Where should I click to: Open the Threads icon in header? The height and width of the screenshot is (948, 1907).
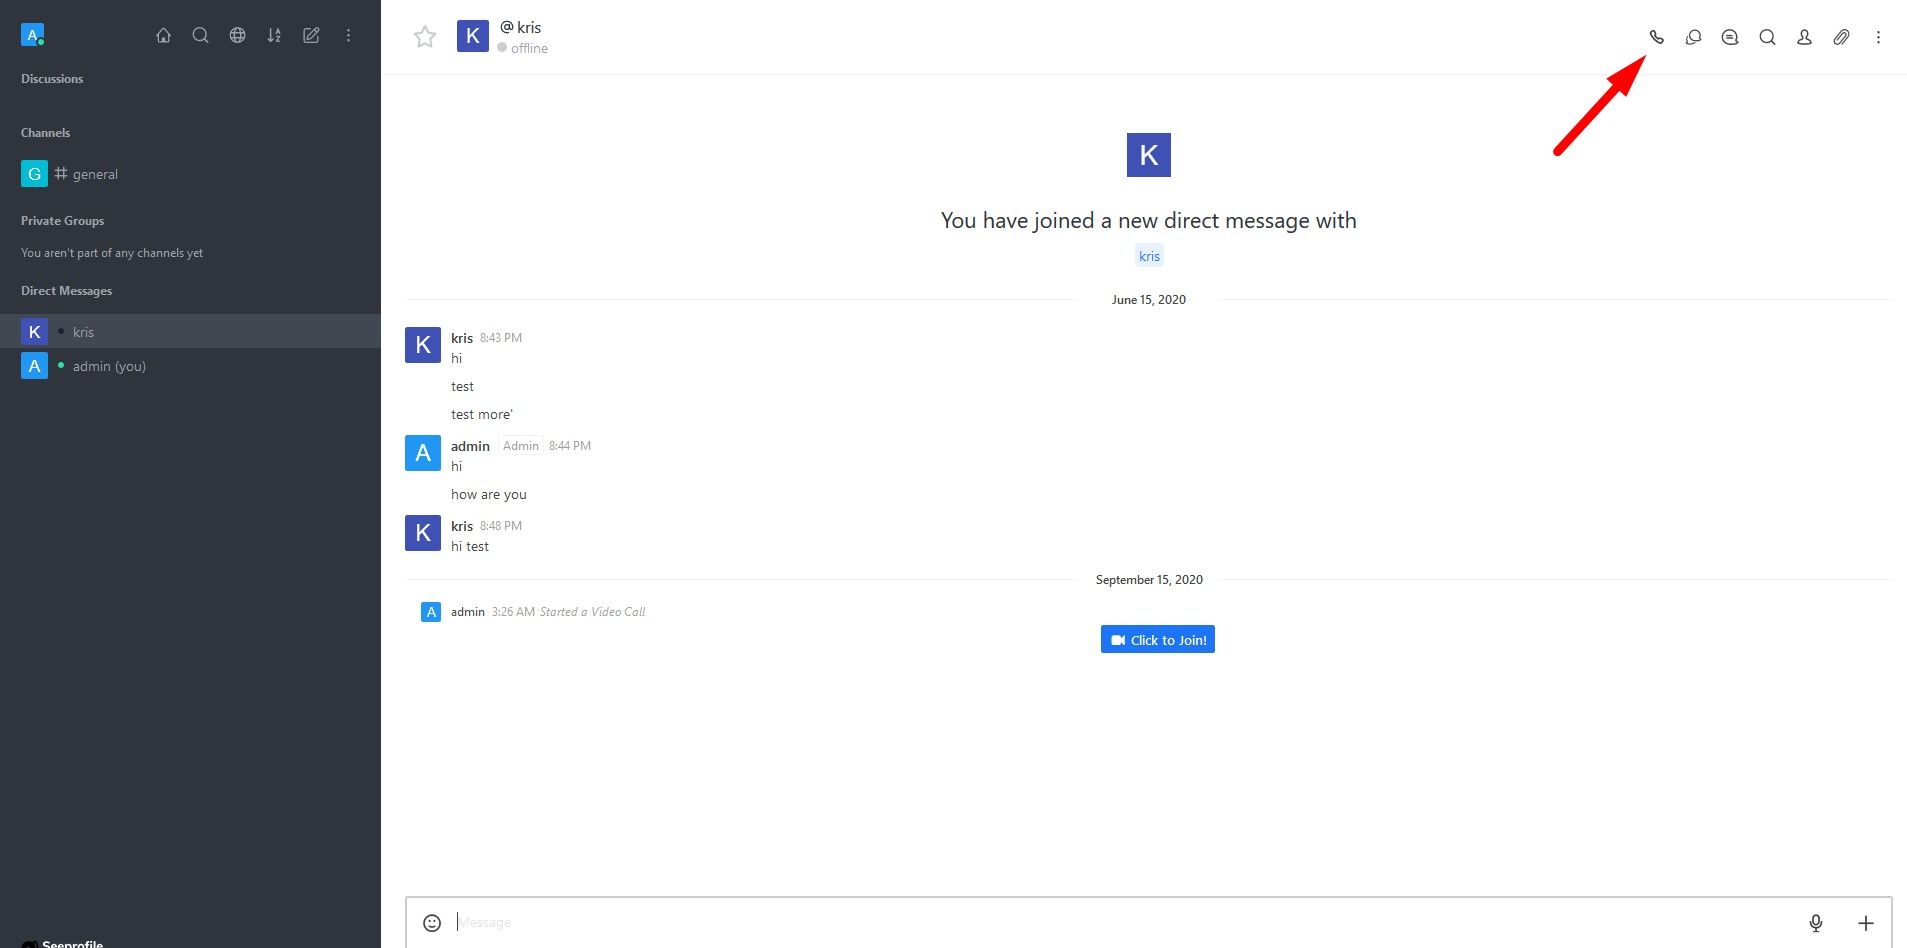(1730, 37)
